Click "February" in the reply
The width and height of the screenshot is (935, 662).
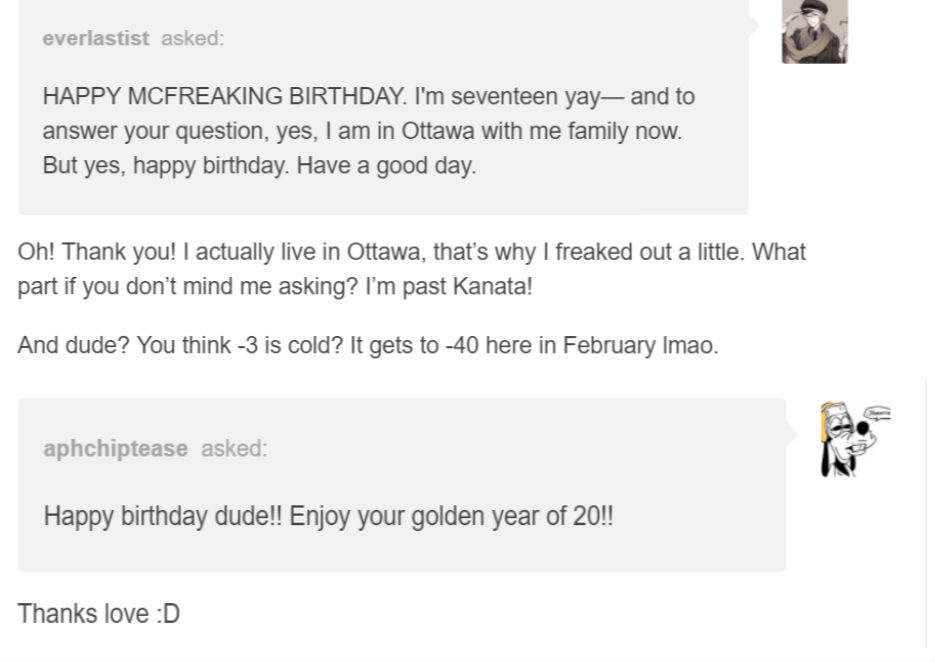[604, 345]
